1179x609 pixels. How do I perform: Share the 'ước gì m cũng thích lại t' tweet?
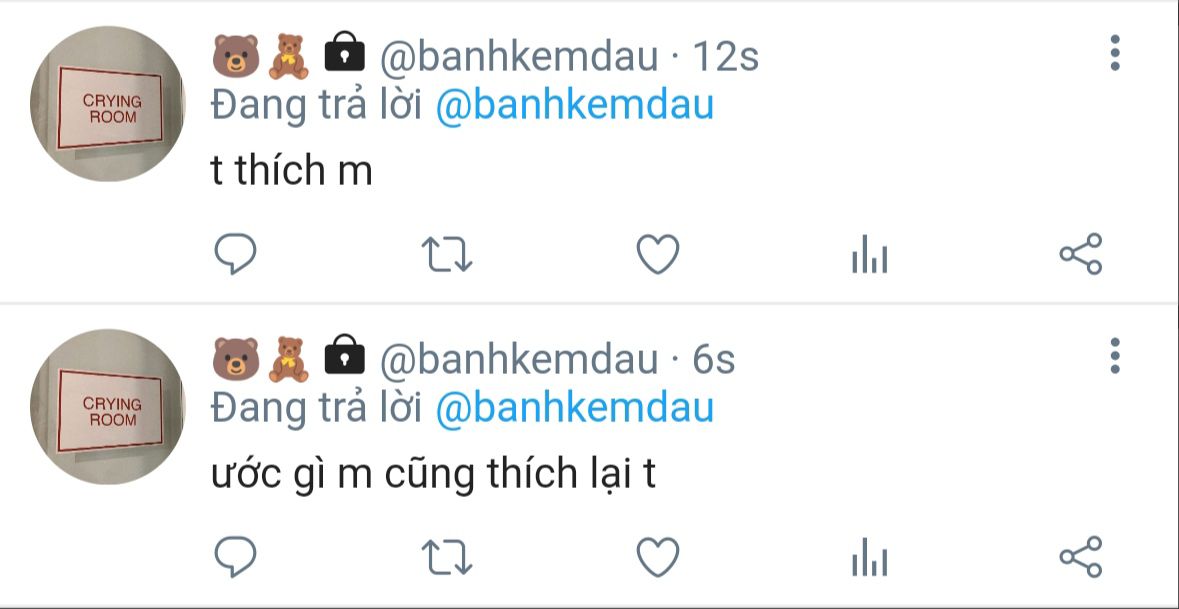[1080, 556]
